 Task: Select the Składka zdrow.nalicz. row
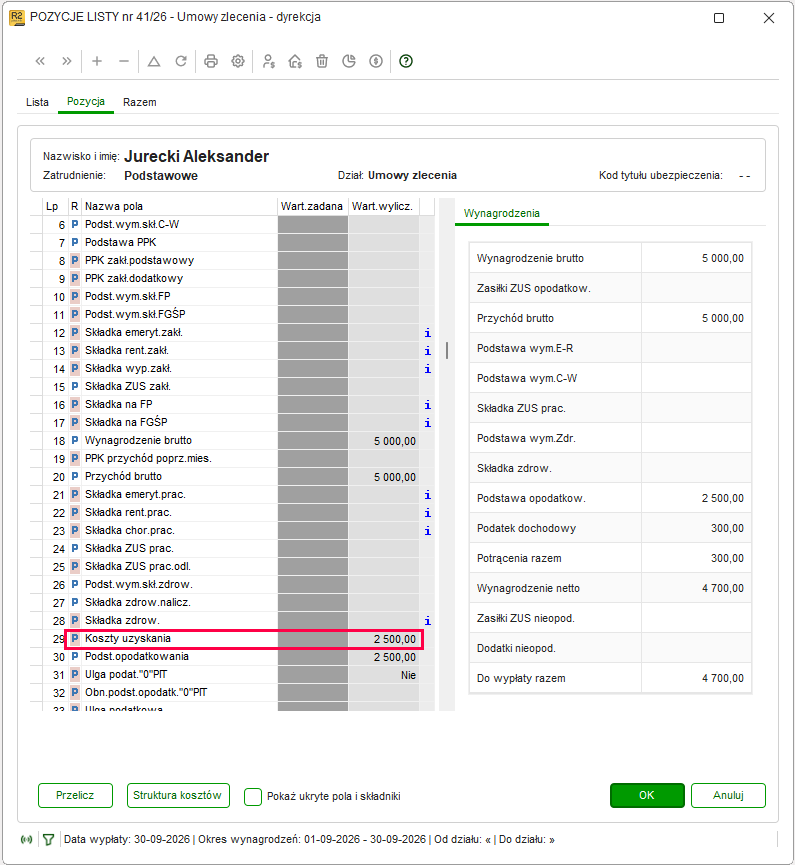[x=233, y=603]
